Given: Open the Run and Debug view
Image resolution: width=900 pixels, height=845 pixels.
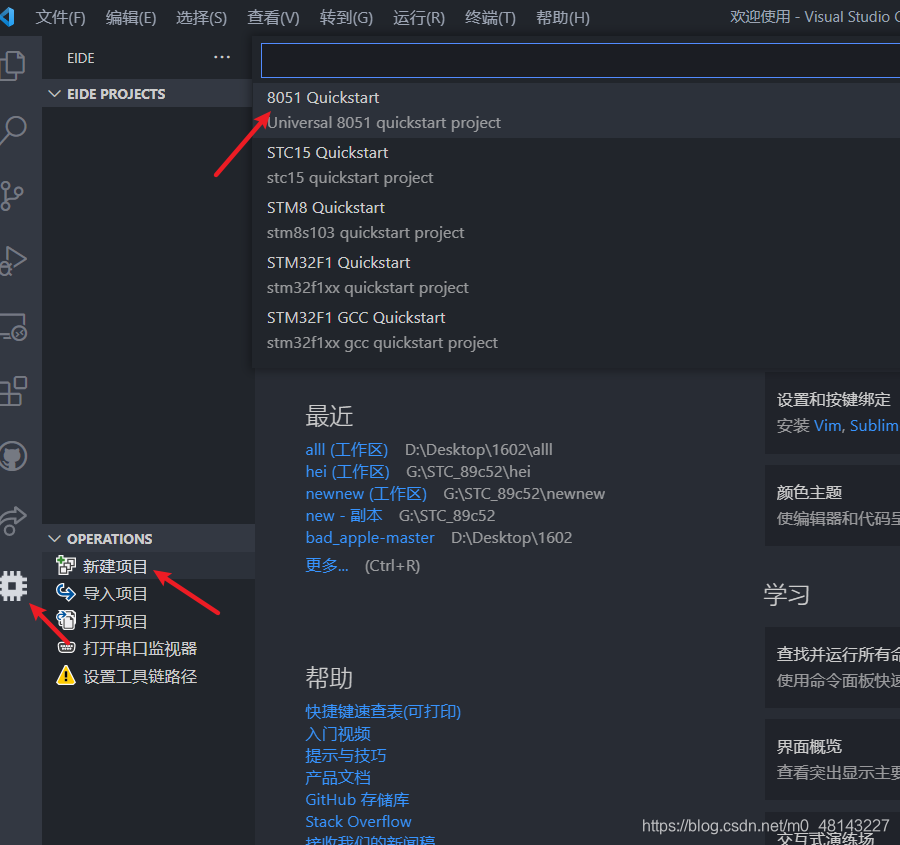Looking at the screenshot, I should (13, 261).
